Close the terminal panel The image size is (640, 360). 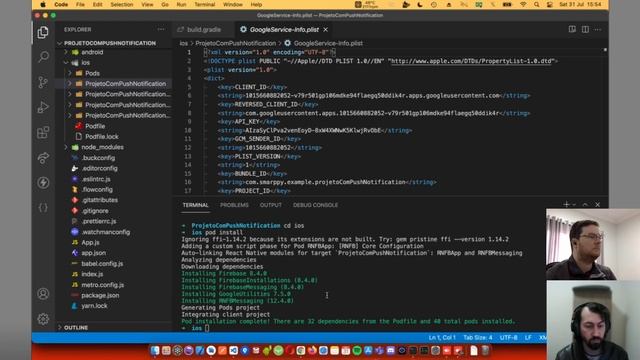tap(598, 204)
